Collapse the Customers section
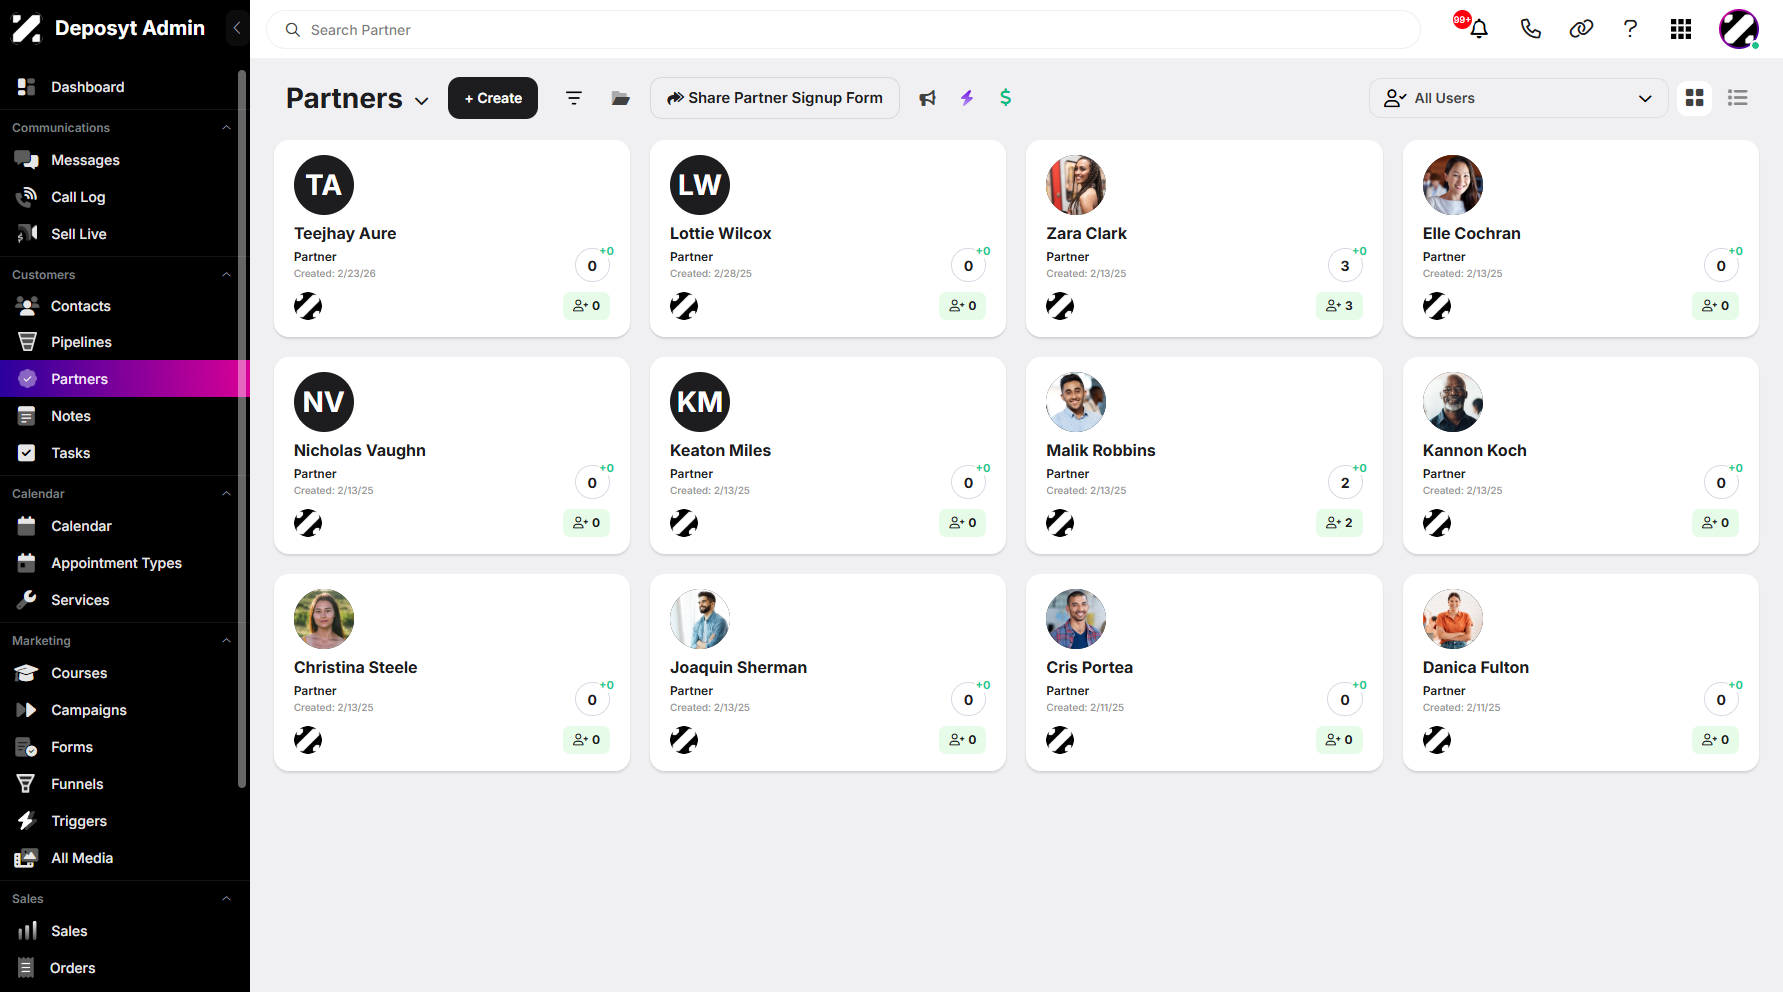 coord(226,275)
